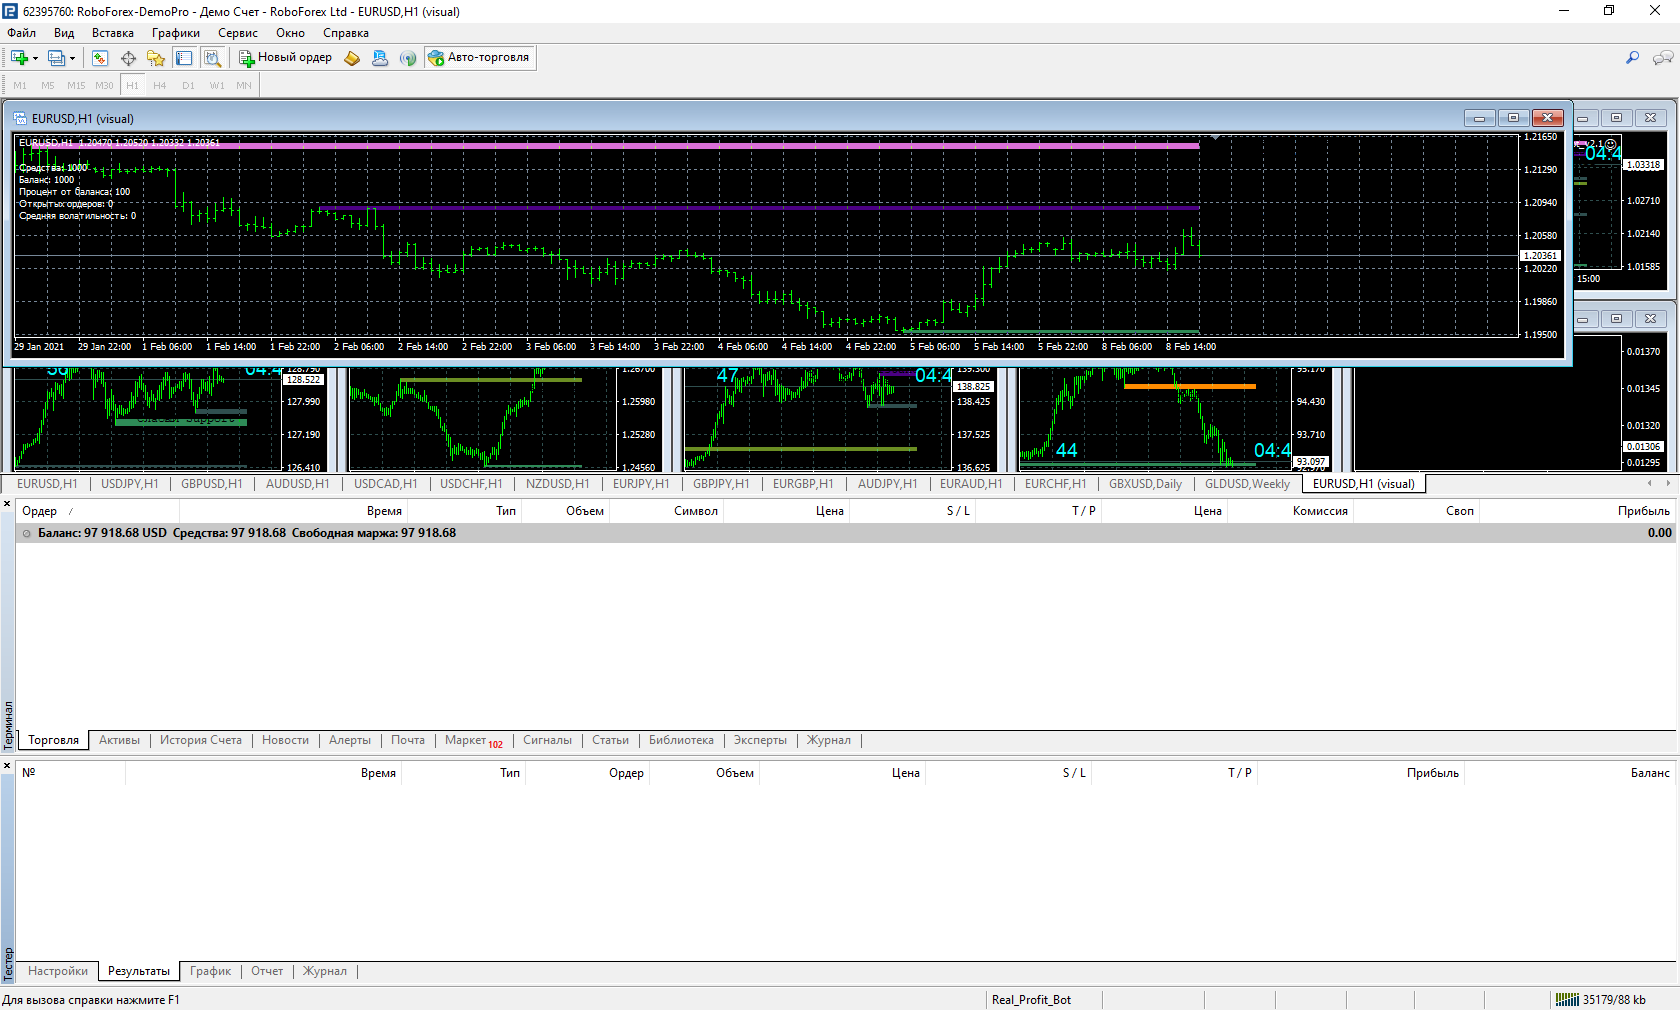Open the Графики menu

coord(175,33)
